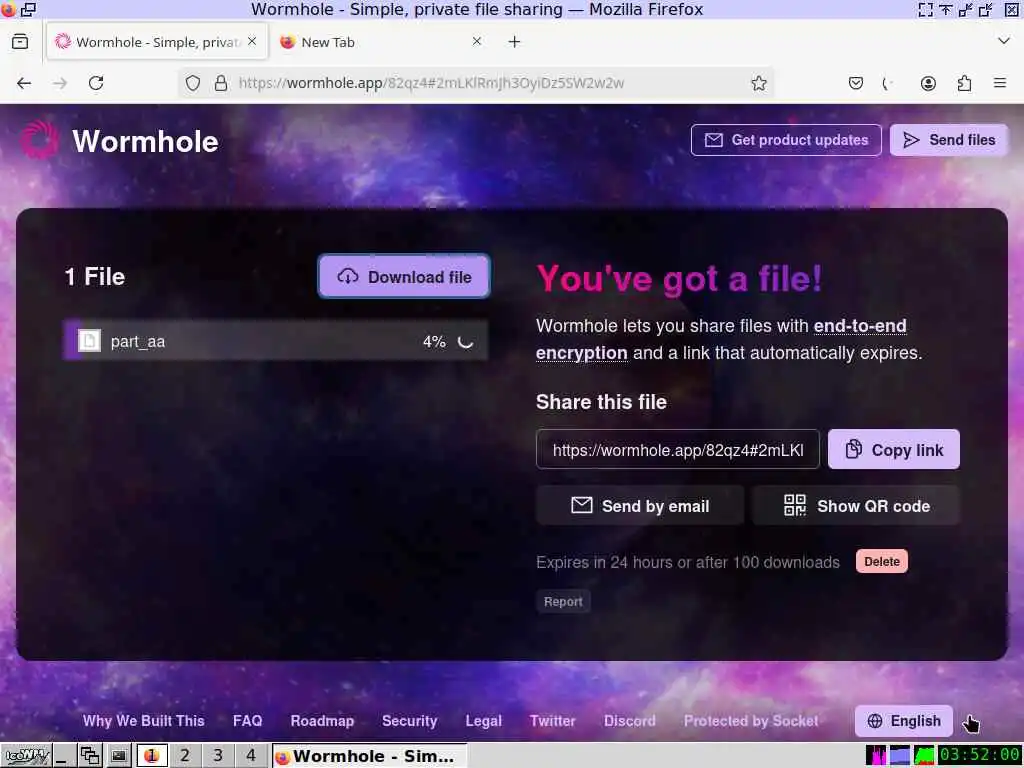Click the 4% download progress indicator

point(434,342)
